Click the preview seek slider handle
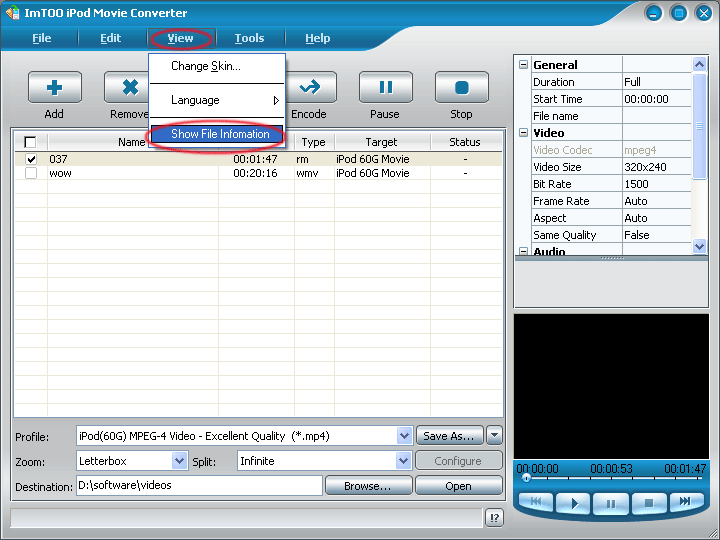720x540 pixels. [x=526, y=478]
